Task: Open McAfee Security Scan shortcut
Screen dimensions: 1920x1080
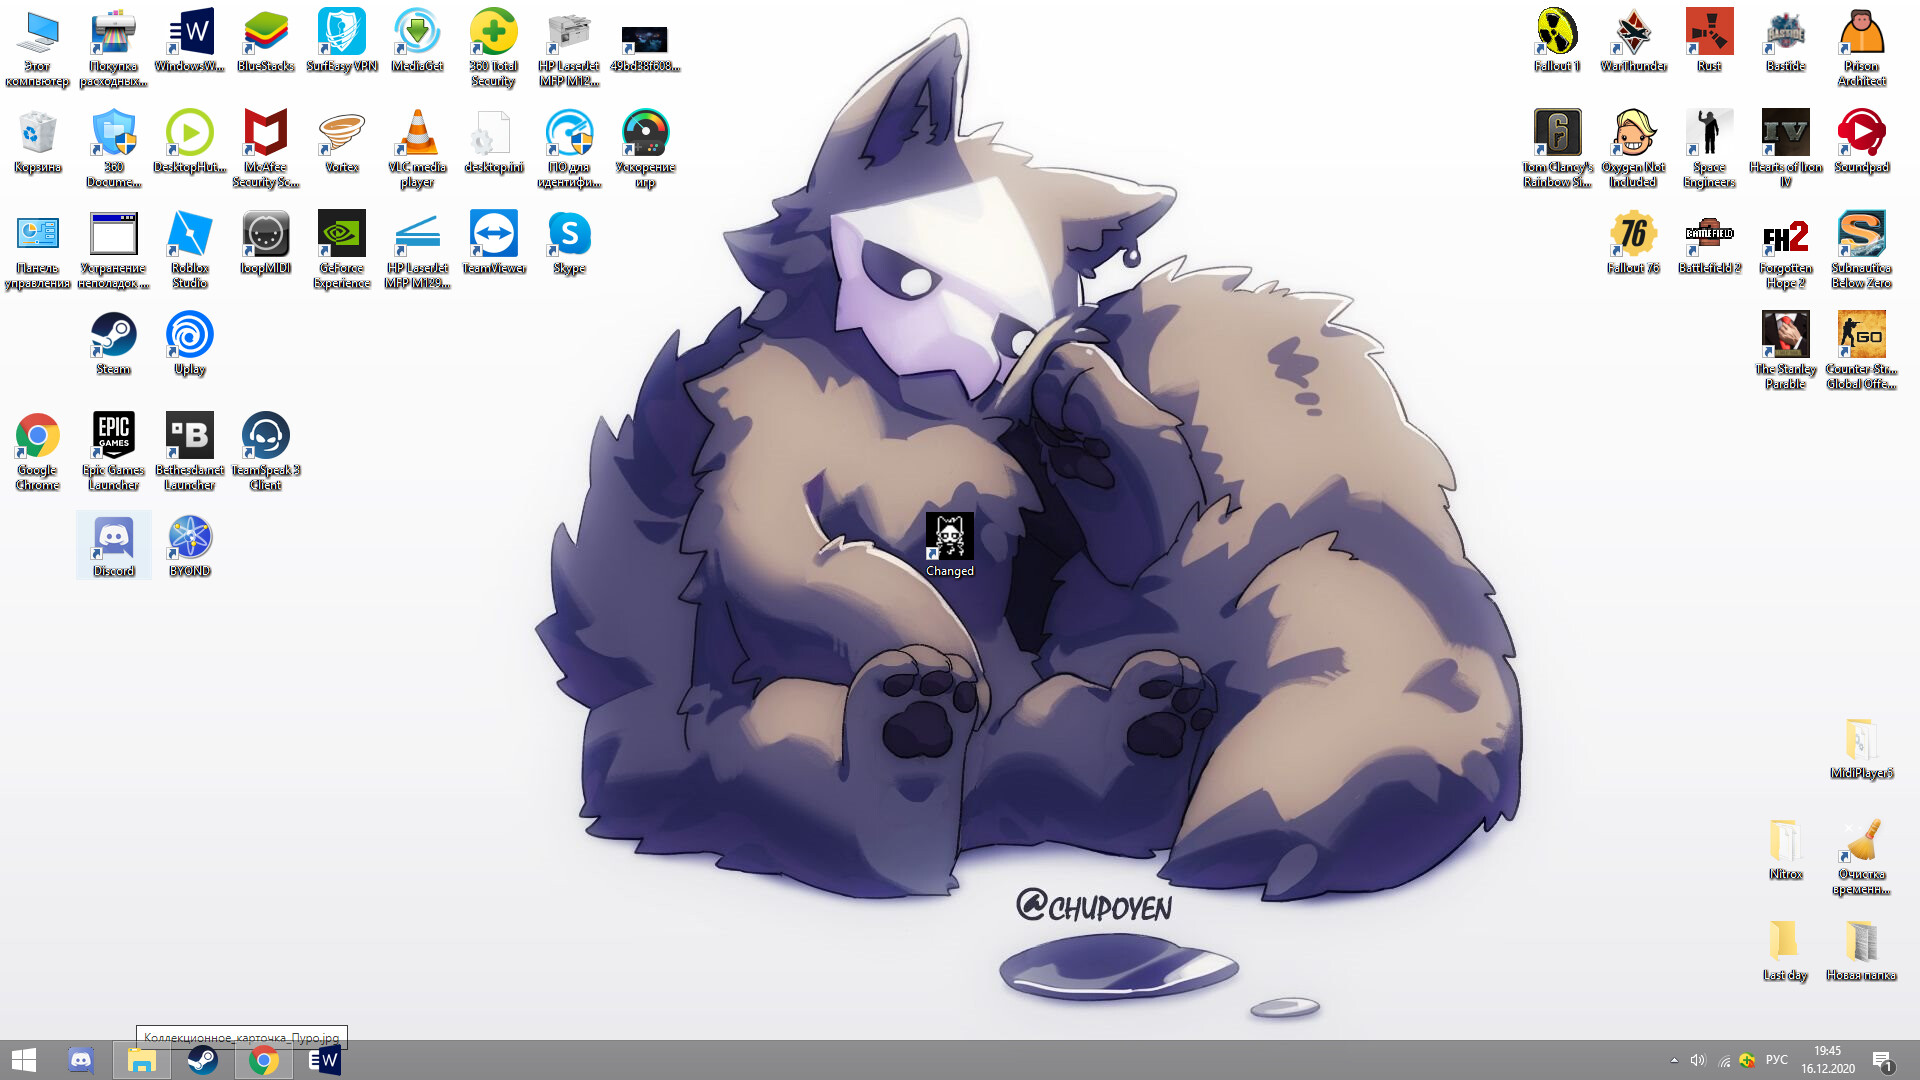Action: coord(265,148)
